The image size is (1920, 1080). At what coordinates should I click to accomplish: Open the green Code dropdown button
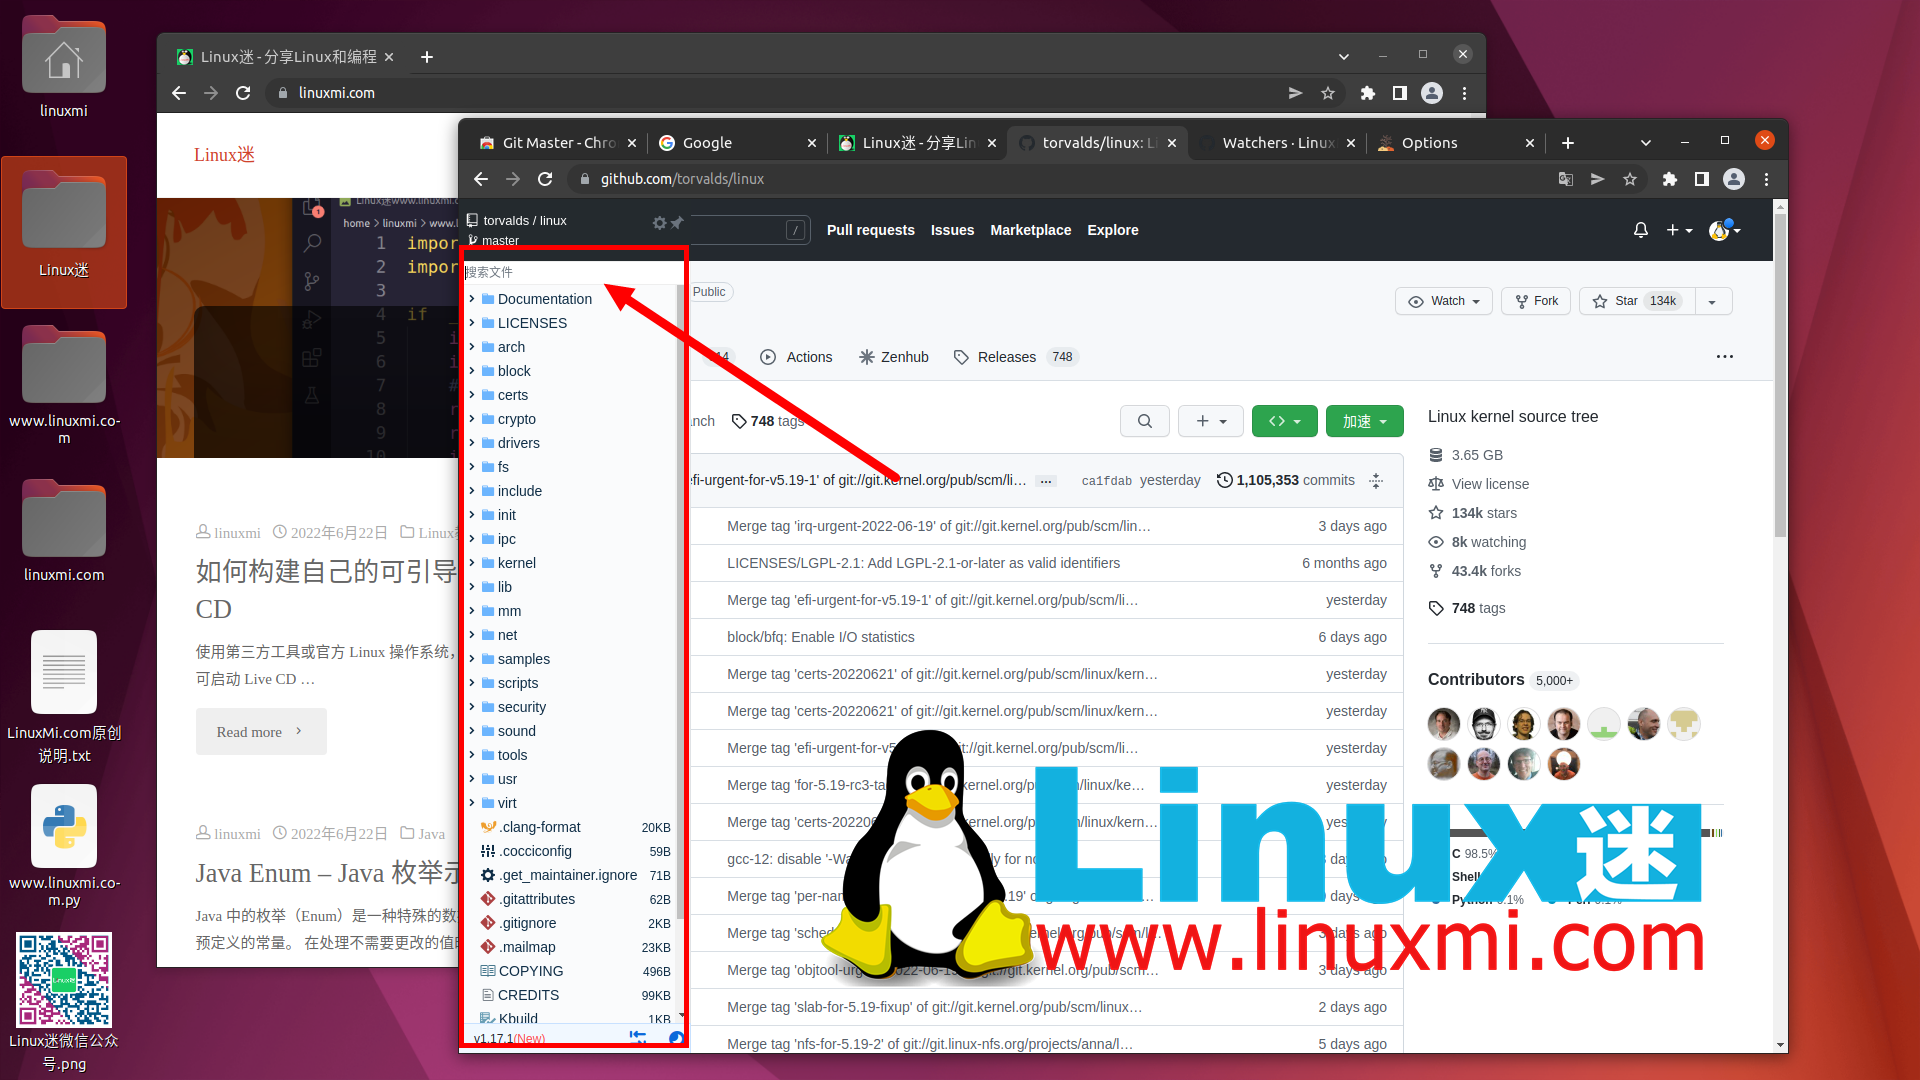pyautogui.click(x=1285, y=421)
